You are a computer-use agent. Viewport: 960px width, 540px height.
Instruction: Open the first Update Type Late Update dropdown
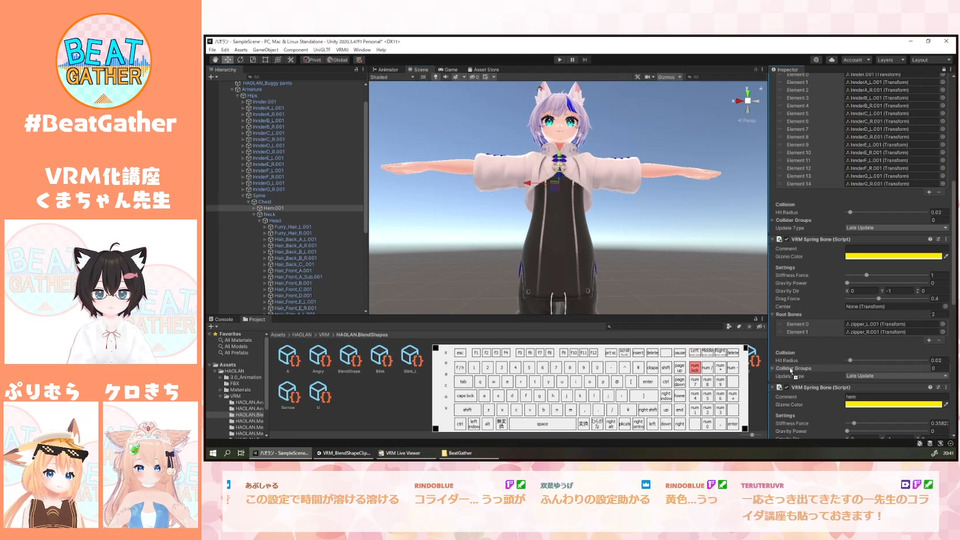896,228
